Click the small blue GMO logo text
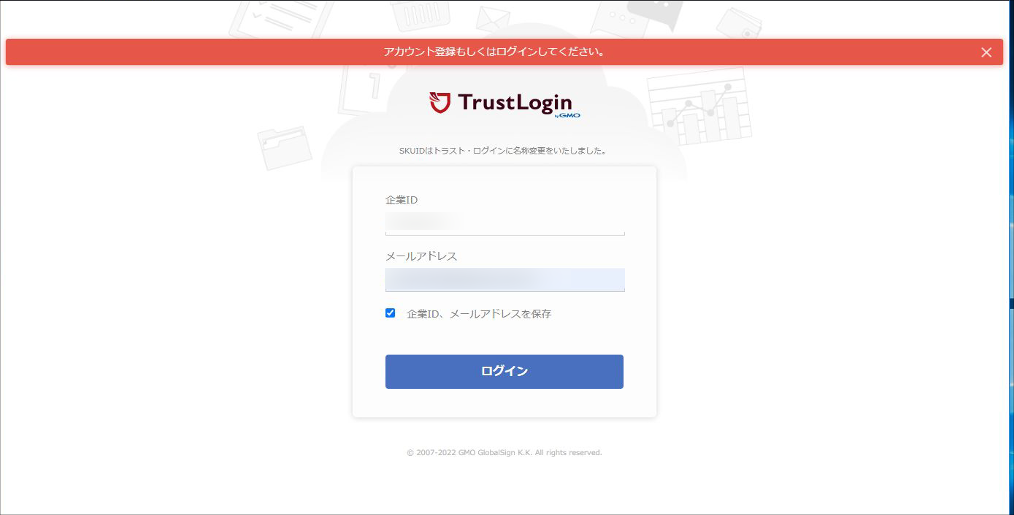This screenshot has height=515, width=1014. 567,115
